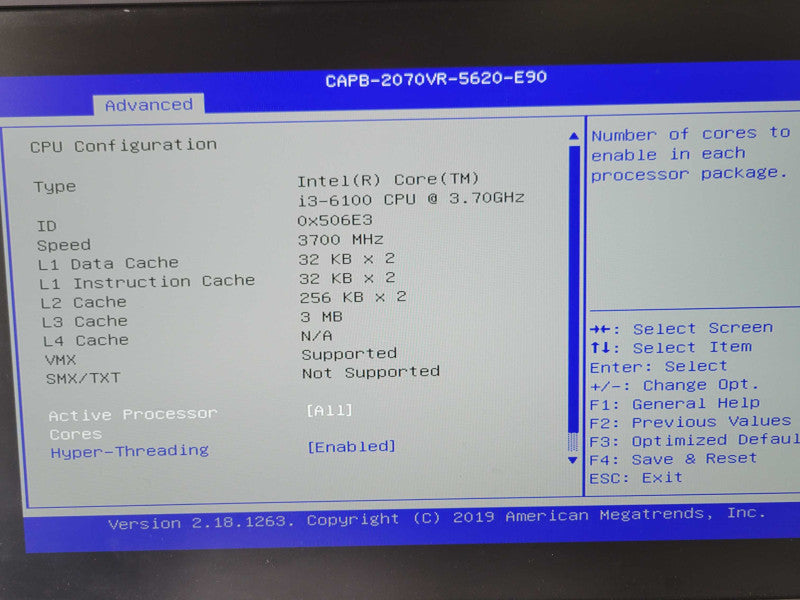The image size is (800, 600).
Task: Click the Intel(R) Core(TM) value
Action: (388, 180)
